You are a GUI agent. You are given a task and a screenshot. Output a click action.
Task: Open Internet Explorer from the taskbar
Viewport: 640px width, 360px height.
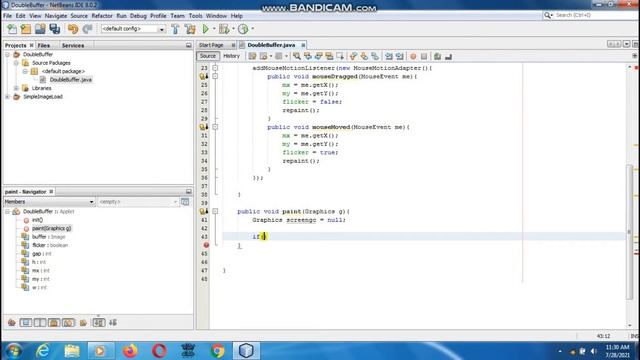[42, 351]
